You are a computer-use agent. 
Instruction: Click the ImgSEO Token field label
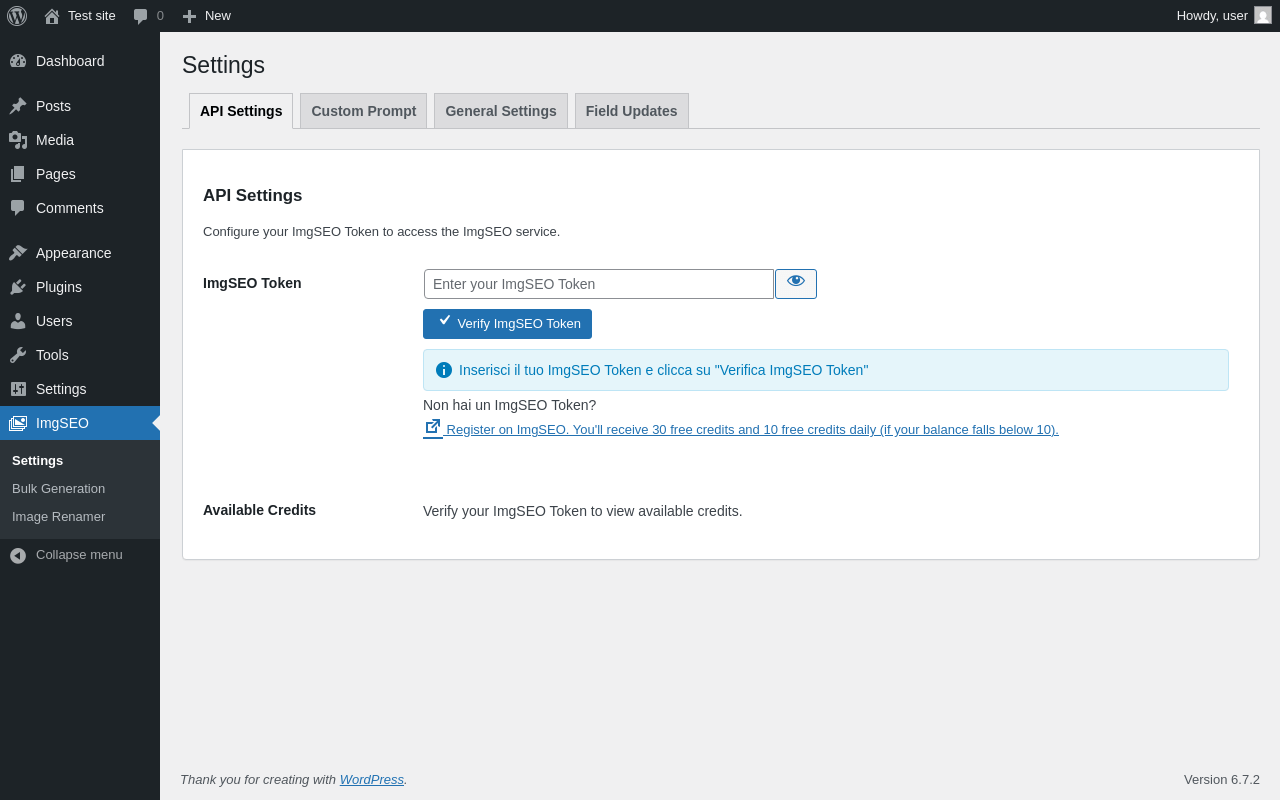click(x=252, y=283)
